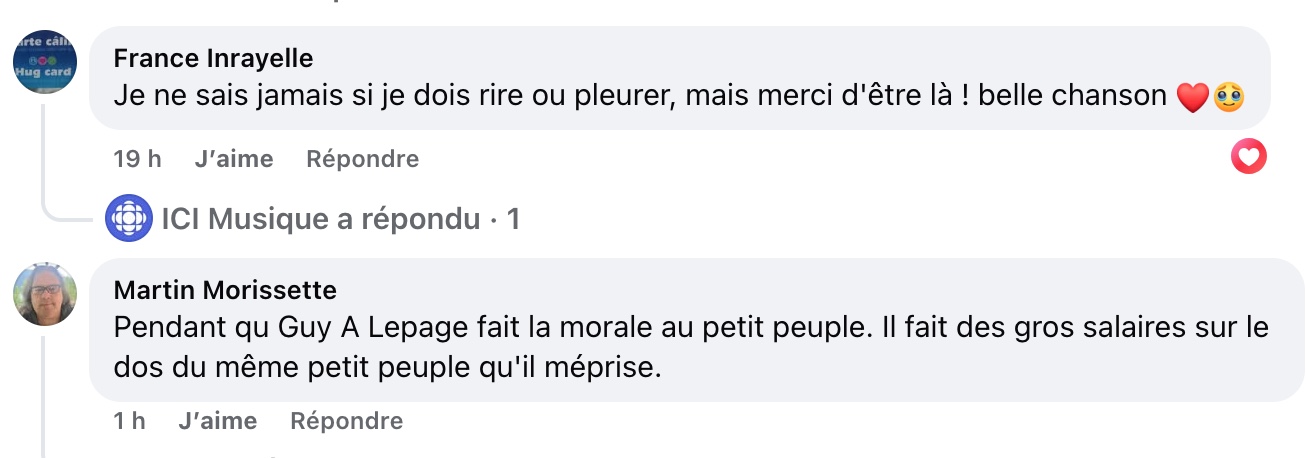Click the red heart emoji in France's comment
Viewport: 1306px width, 458px height.
pos(1193,97)
